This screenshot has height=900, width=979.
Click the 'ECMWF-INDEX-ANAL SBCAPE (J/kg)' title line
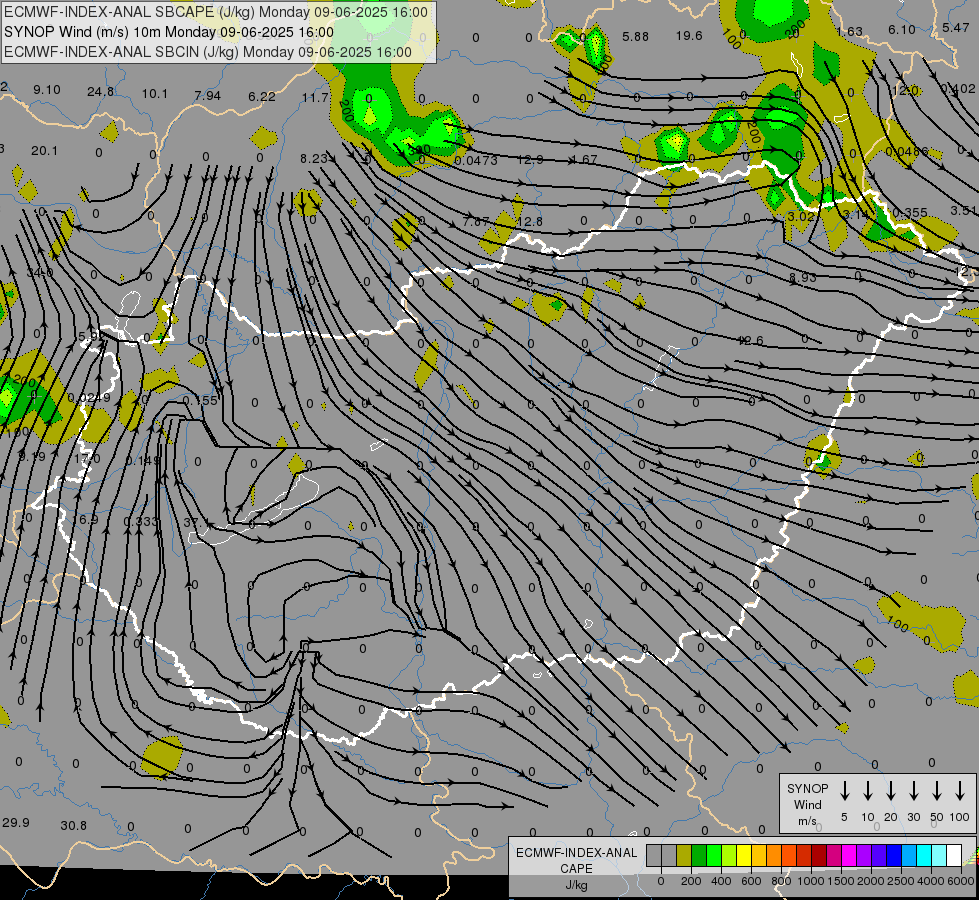(x=216, y=12)
